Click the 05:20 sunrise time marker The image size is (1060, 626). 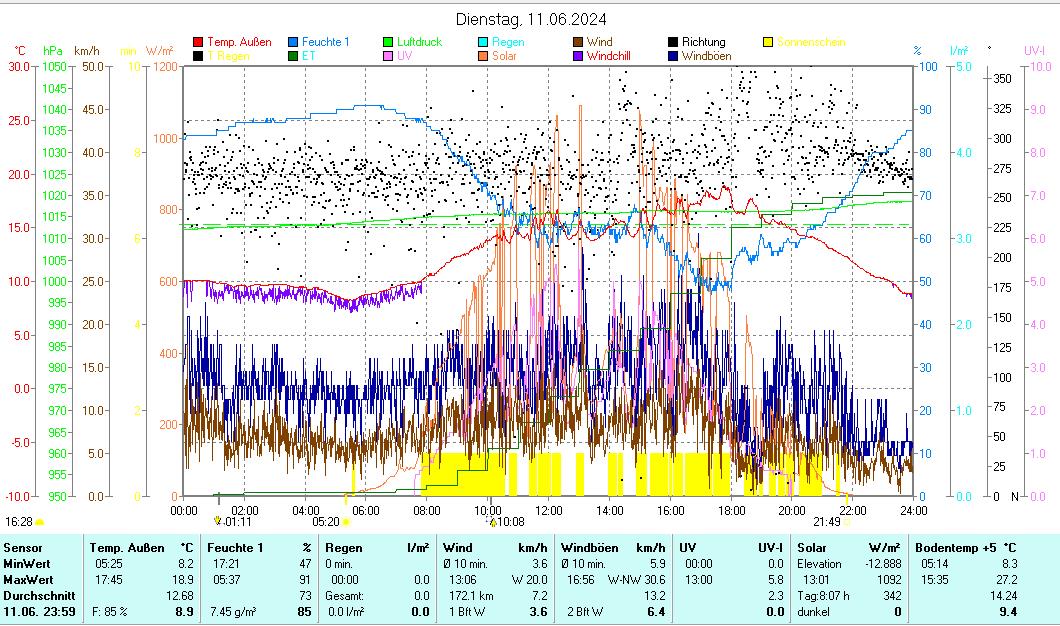(x=326, y=521)
